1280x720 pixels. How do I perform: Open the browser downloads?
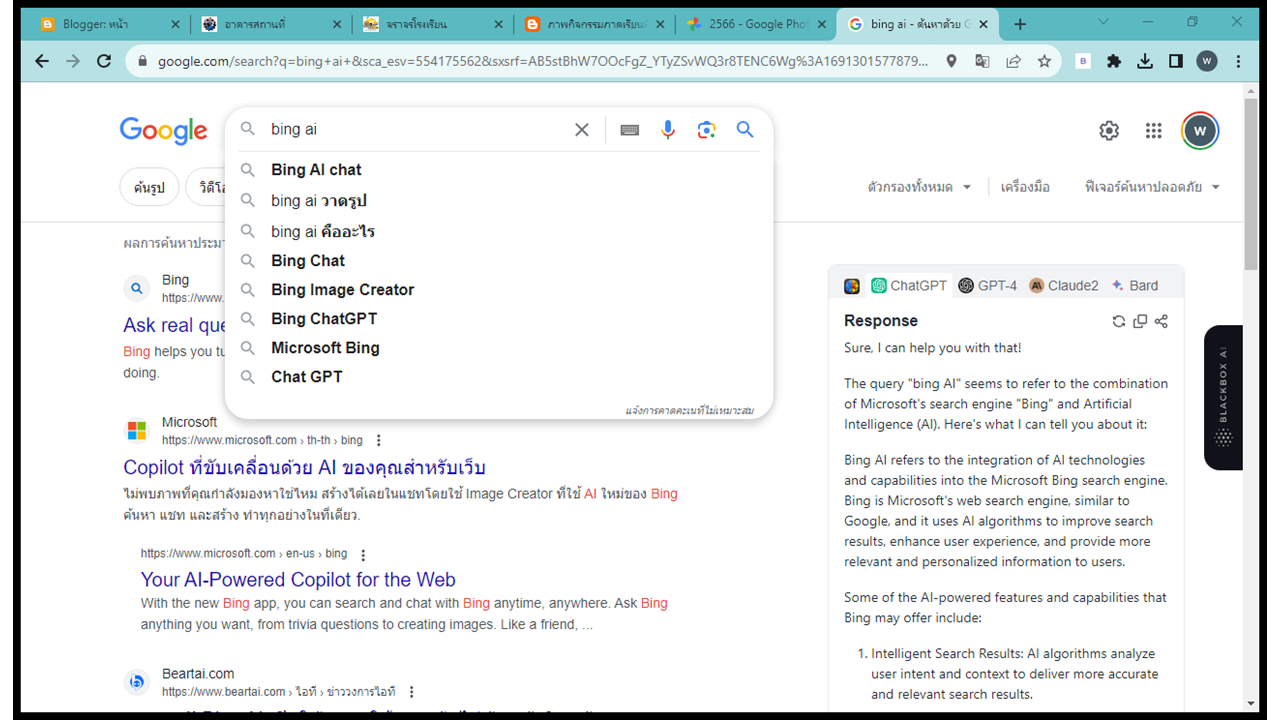(1145, 61)
